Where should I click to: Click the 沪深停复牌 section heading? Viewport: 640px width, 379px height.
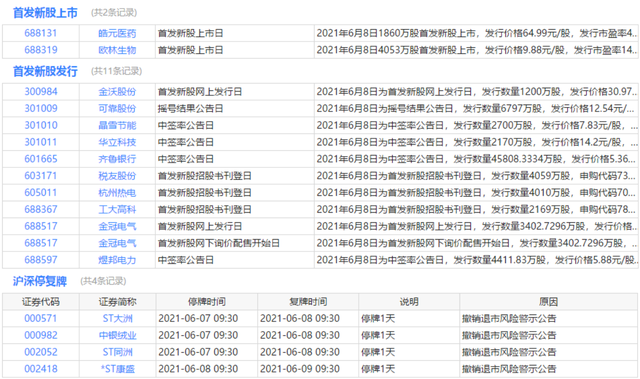40,281
